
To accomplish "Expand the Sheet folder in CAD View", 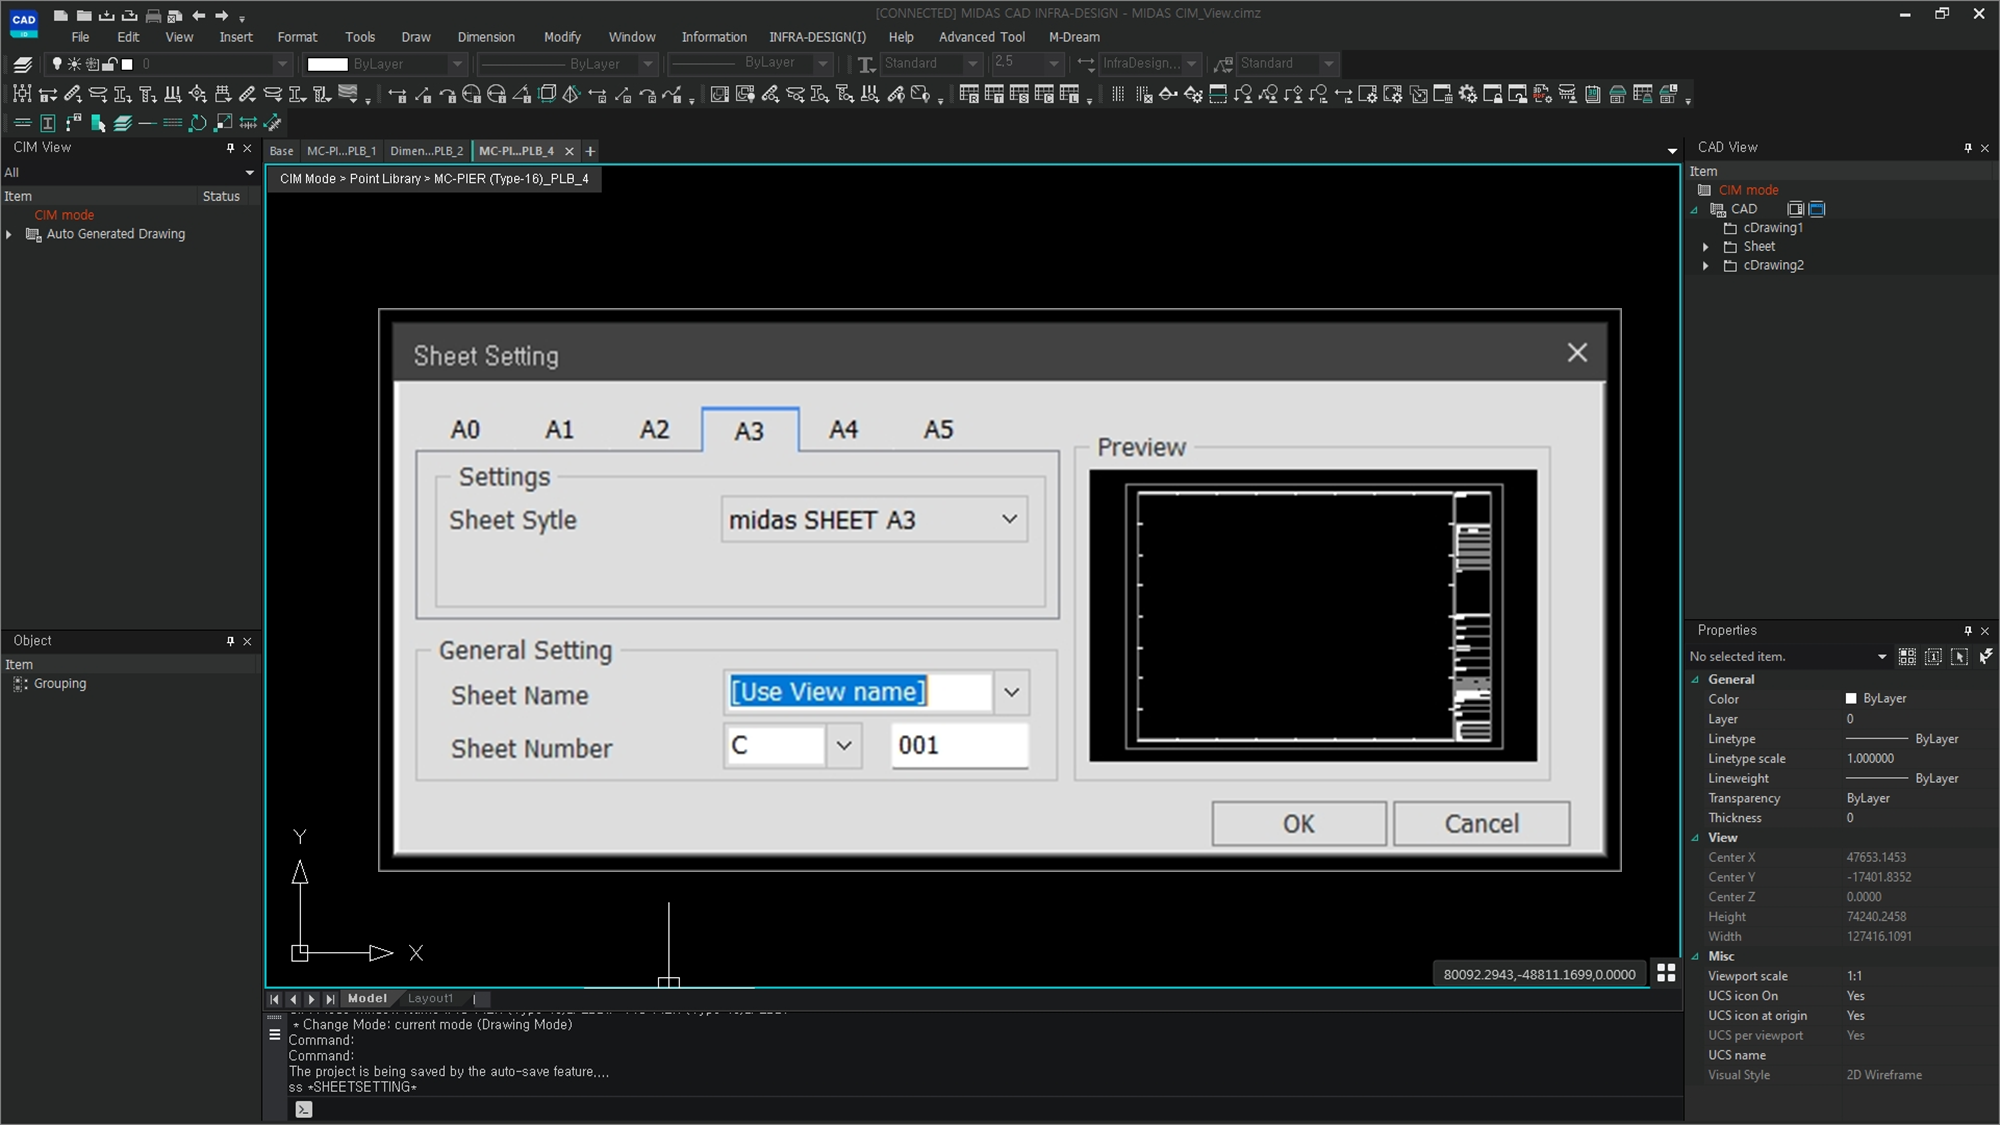I will click(x=1706, y=247).
